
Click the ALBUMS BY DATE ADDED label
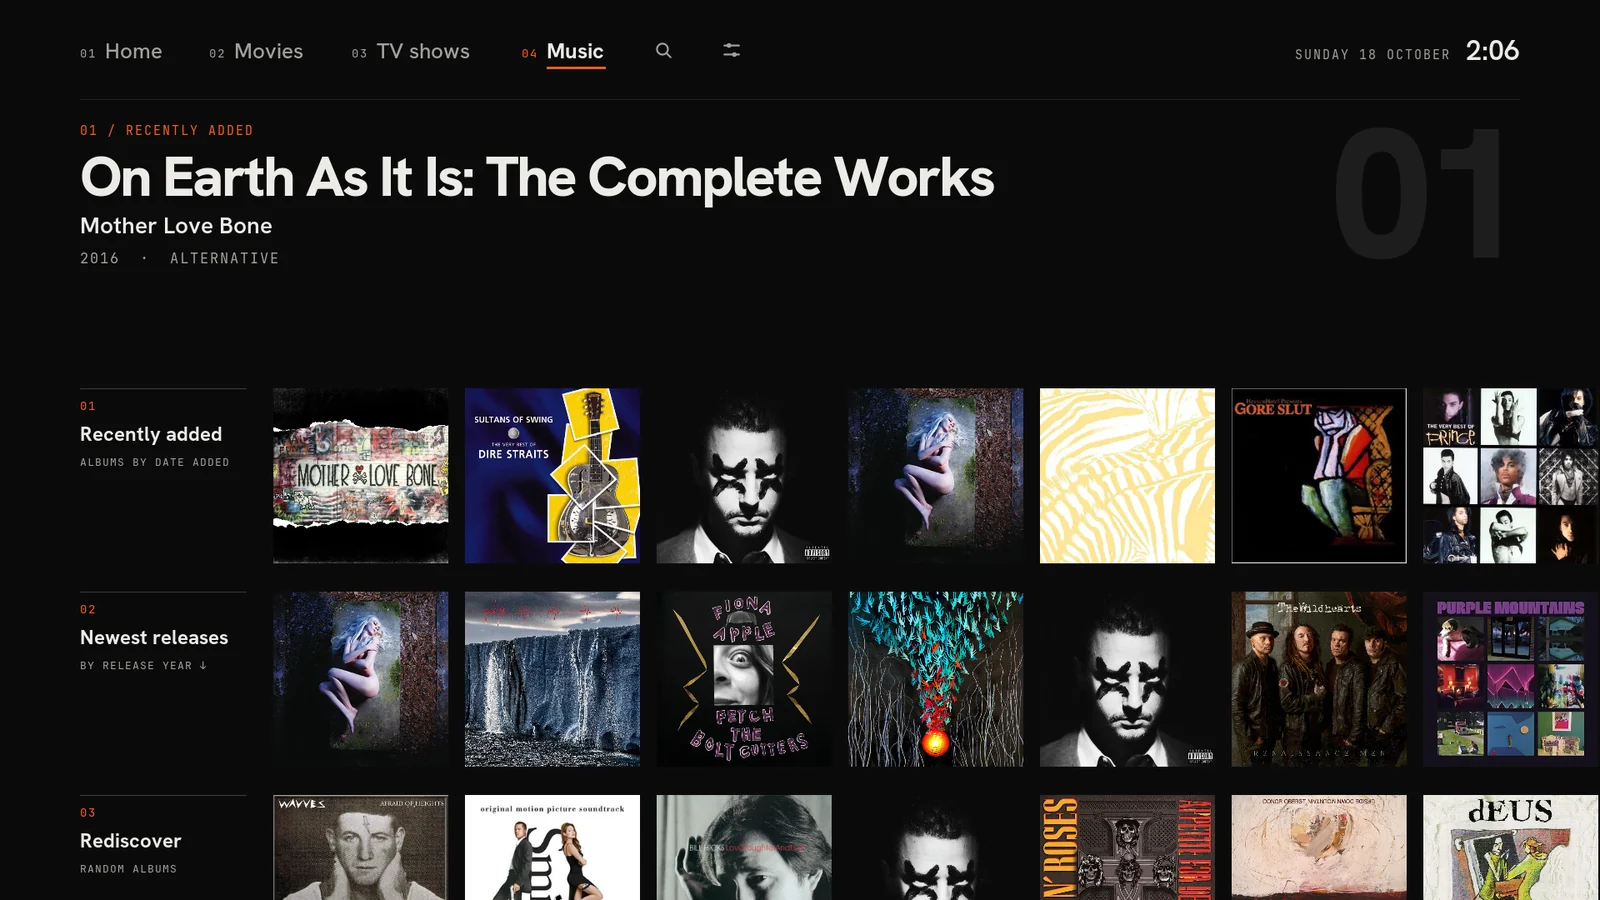click(155, 462)
